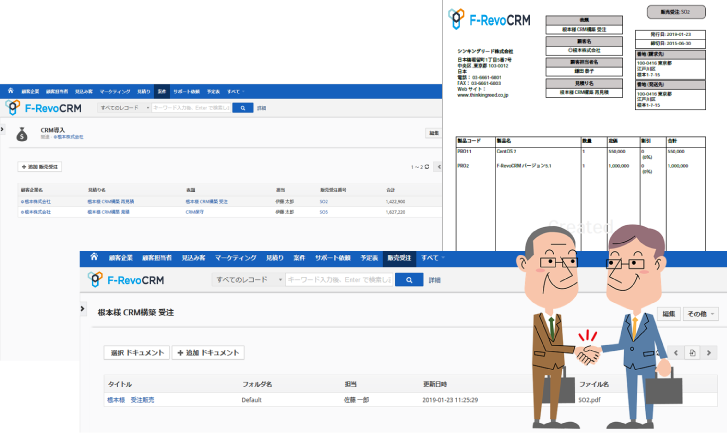Image resolution: width=727 pixels, height=448 pixels.
Task: Click the 更新日時 column header
Action: [435, 384]
